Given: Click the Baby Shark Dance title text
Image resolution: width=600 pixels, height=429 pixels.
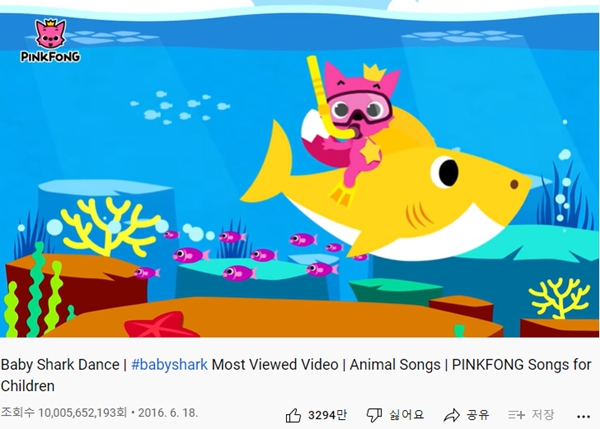Looking at the screenshot, I should tap(60, 365).
